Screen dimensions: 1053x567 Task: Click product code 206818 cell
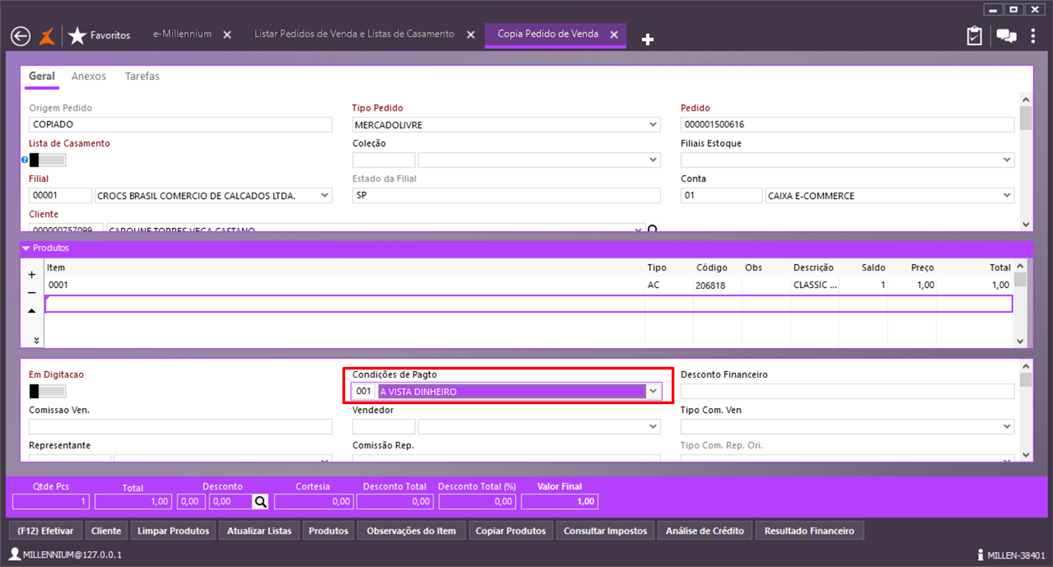710,285
